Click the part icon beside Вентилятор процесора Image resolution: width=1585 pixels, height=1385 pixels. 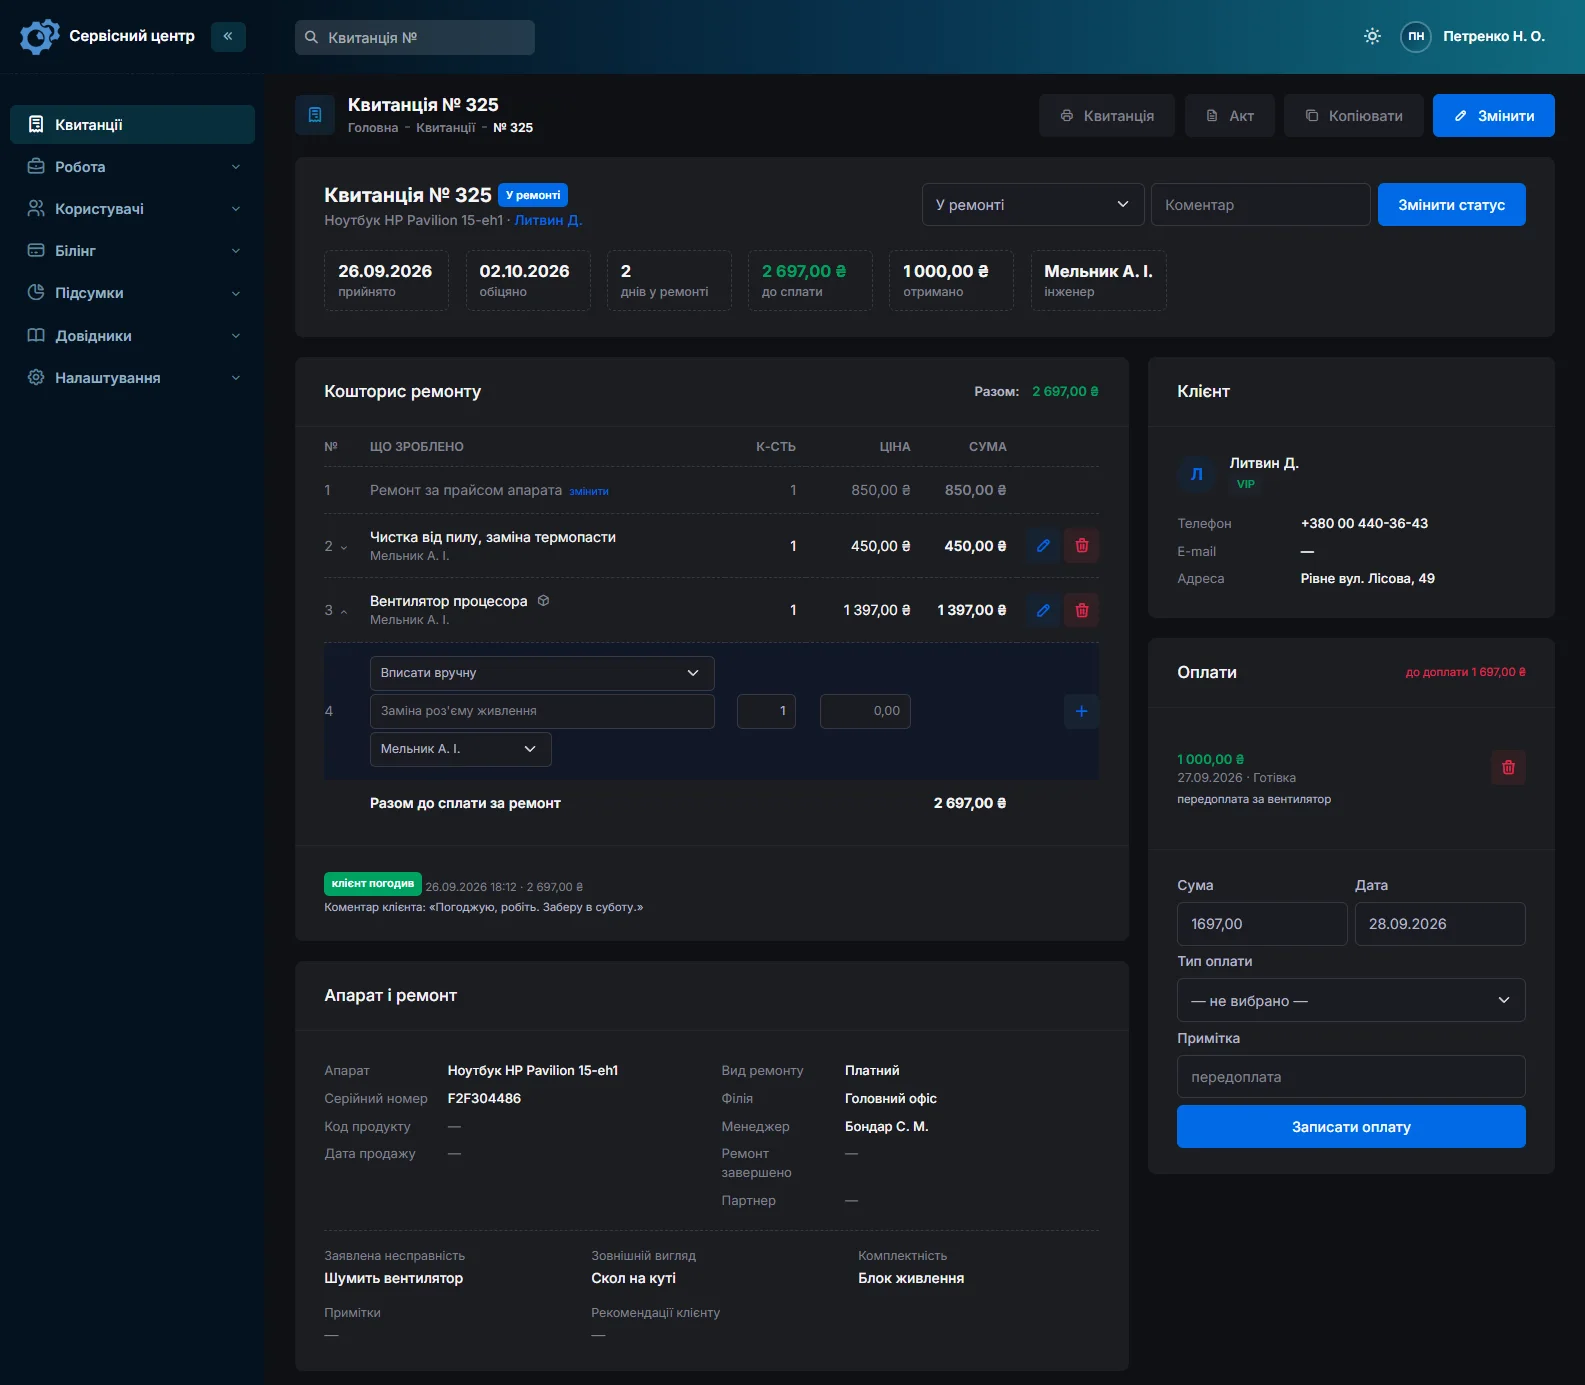click(543, 601)
